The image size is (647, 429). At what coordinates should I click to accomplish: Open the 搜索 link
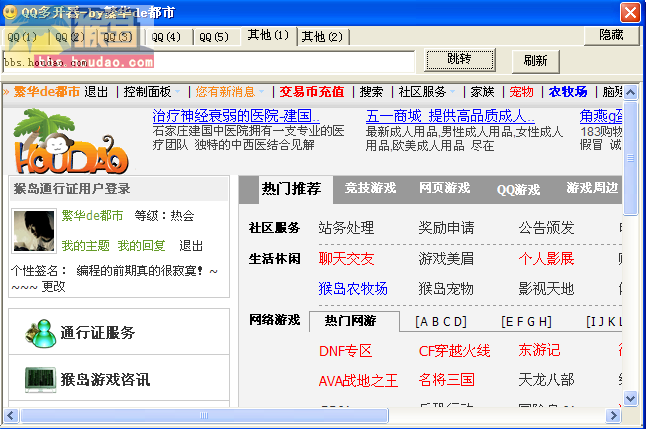point(371,91)
